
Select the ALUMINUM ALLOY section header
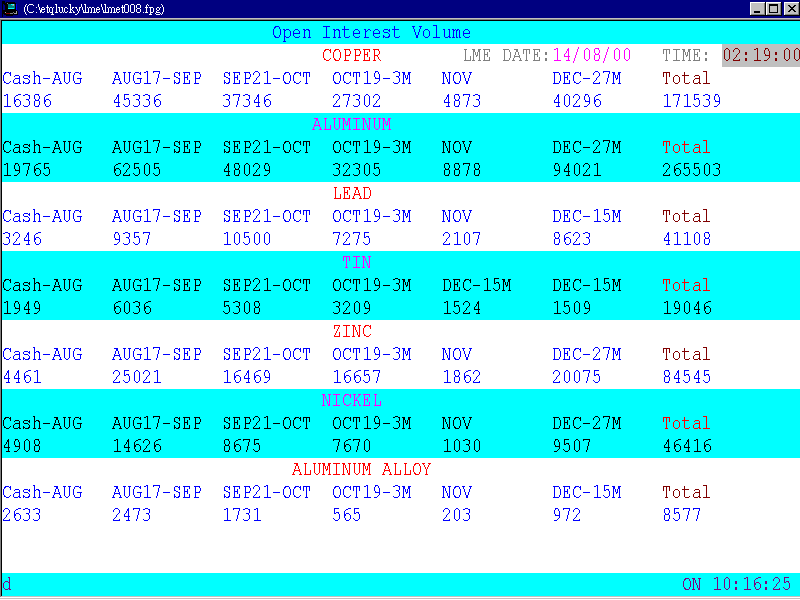coord(361,469)
